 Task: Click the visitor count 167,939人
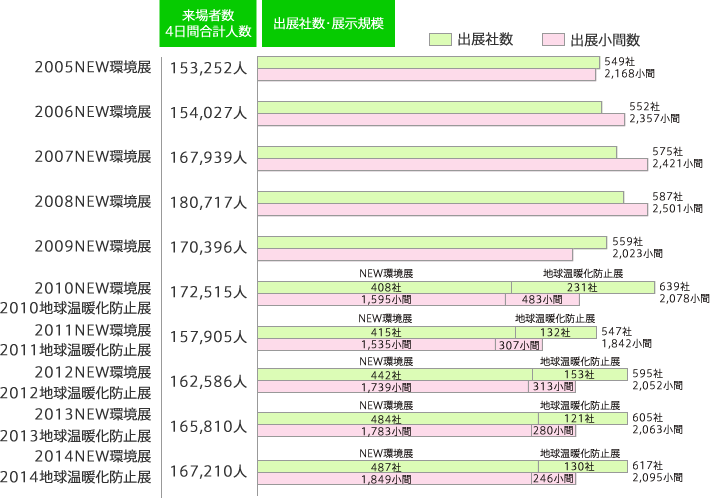coord(208,158)
